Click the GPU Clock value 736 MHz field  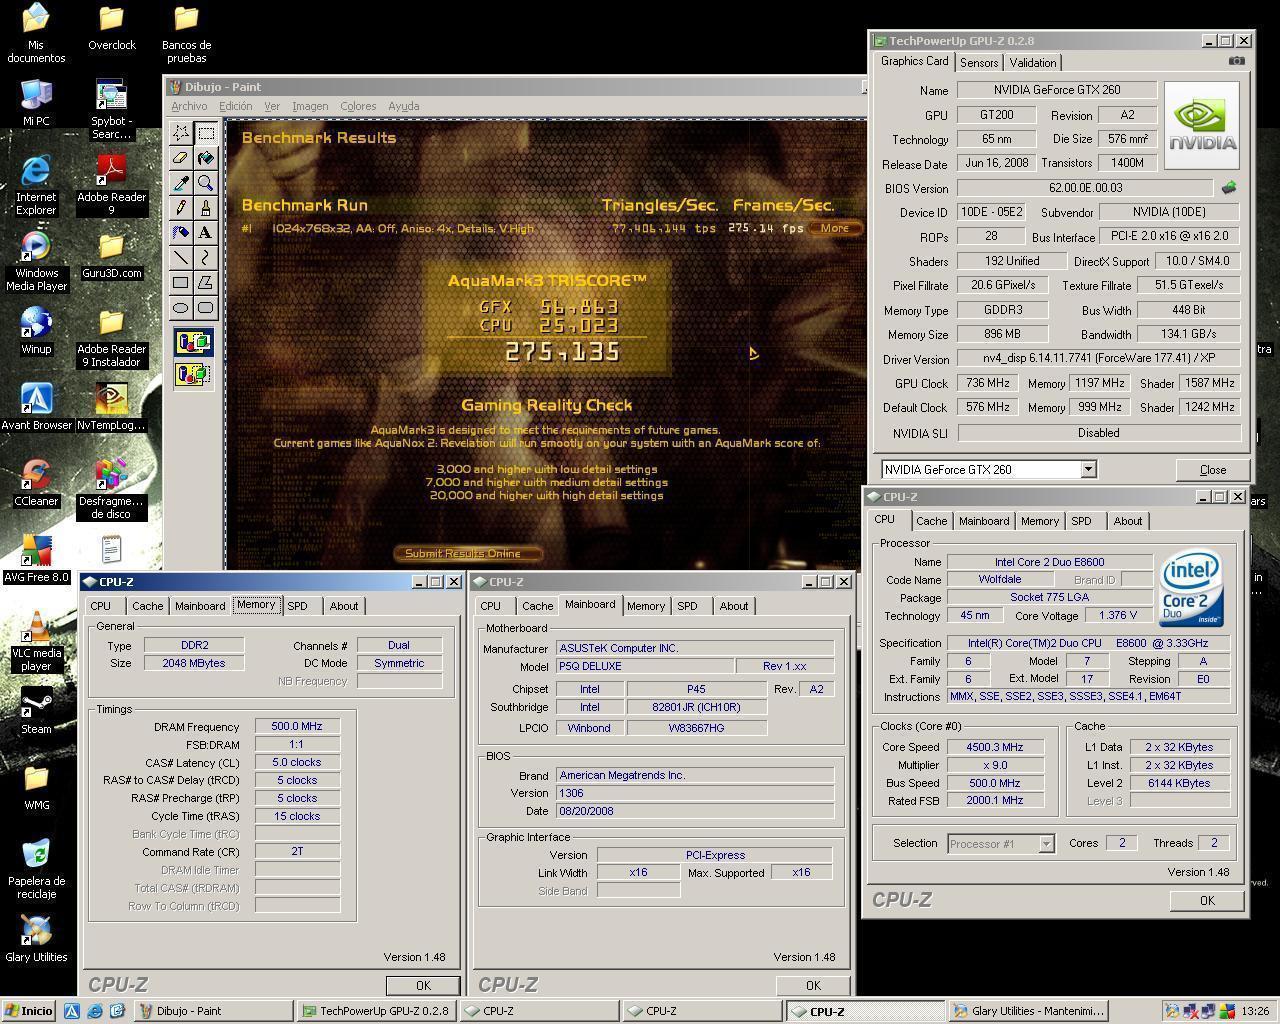click(987, 383)
